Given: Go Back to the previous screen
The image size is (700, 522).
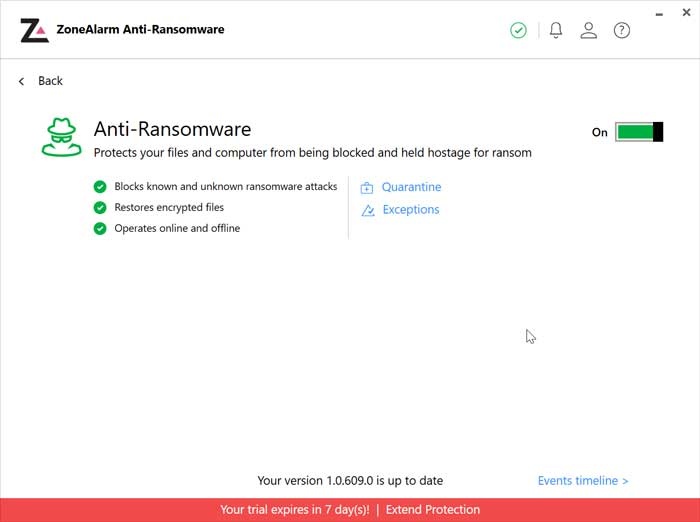Looking at the screenshot, I should point(50,81).
